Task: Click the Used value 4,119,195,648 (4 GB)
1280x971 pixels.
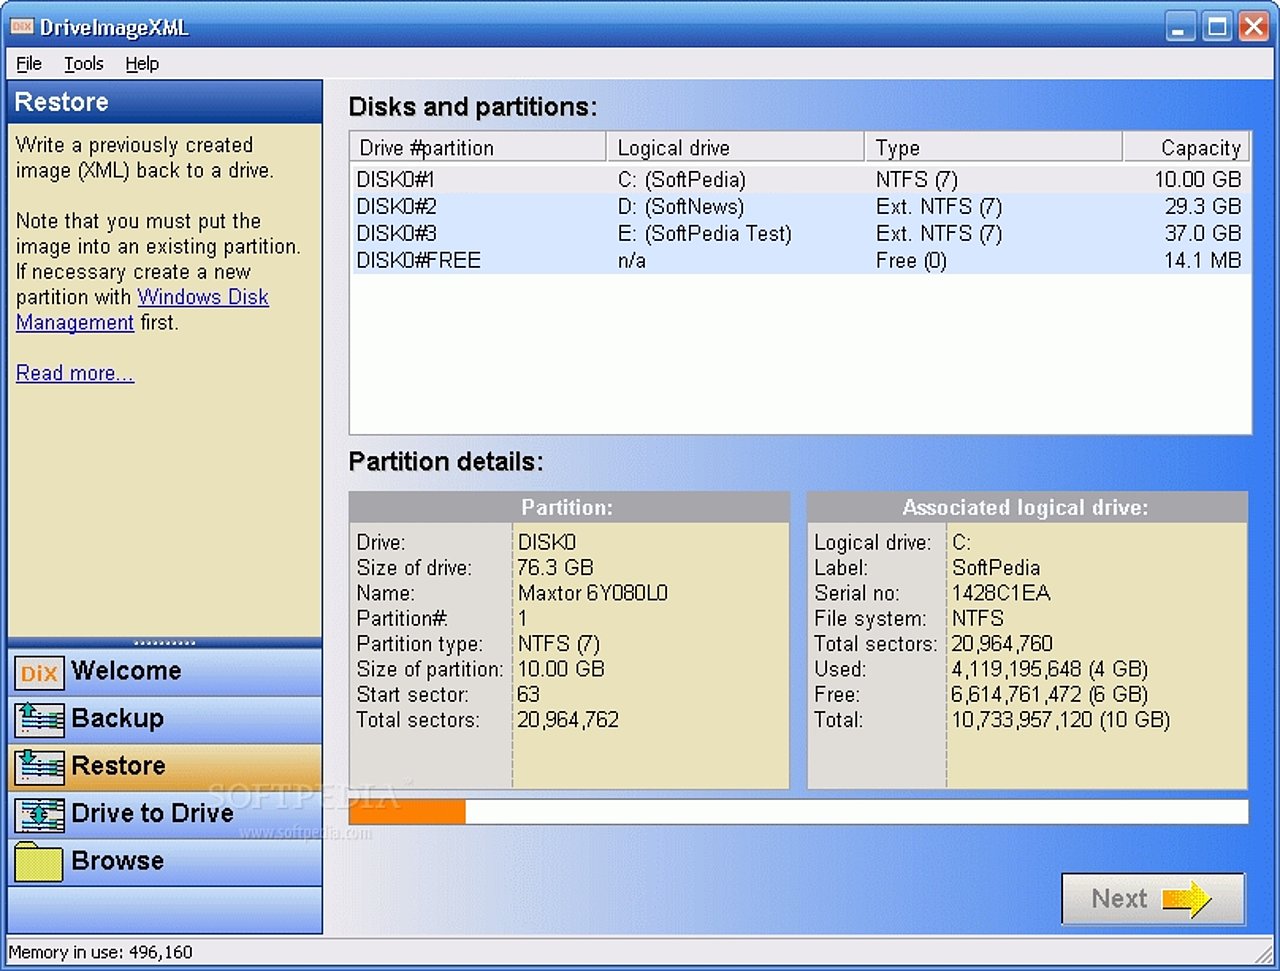Action: click(1050, 669)
